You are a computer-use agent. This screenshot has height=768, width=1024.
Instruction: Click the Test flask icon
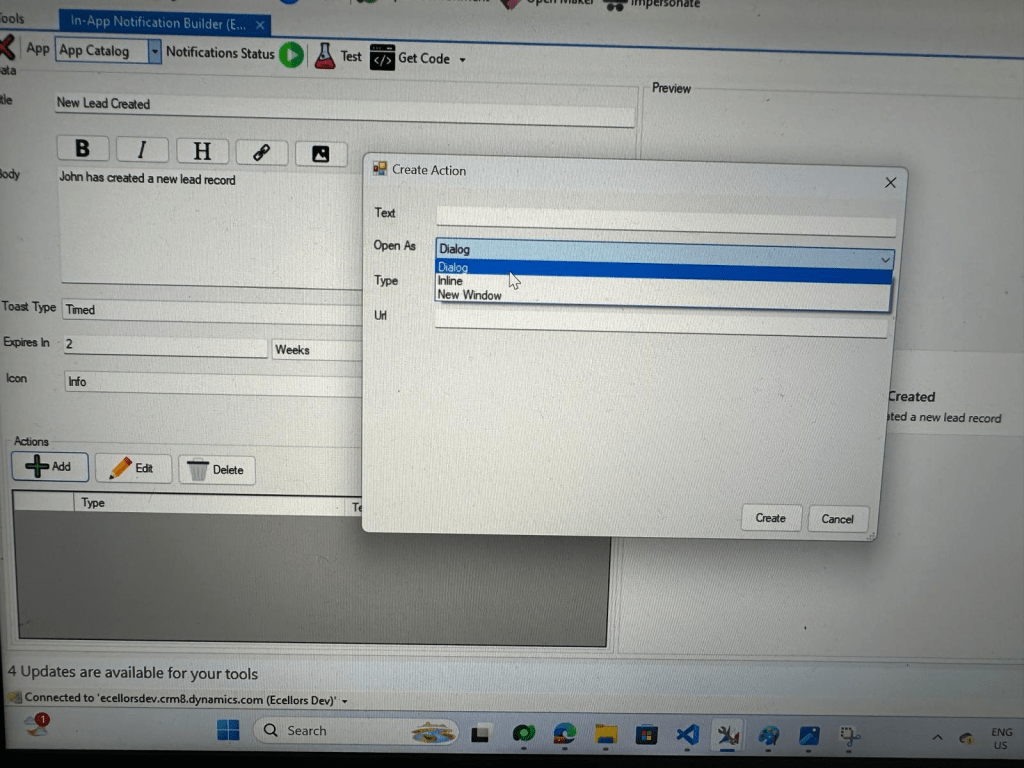coord(324,56)
